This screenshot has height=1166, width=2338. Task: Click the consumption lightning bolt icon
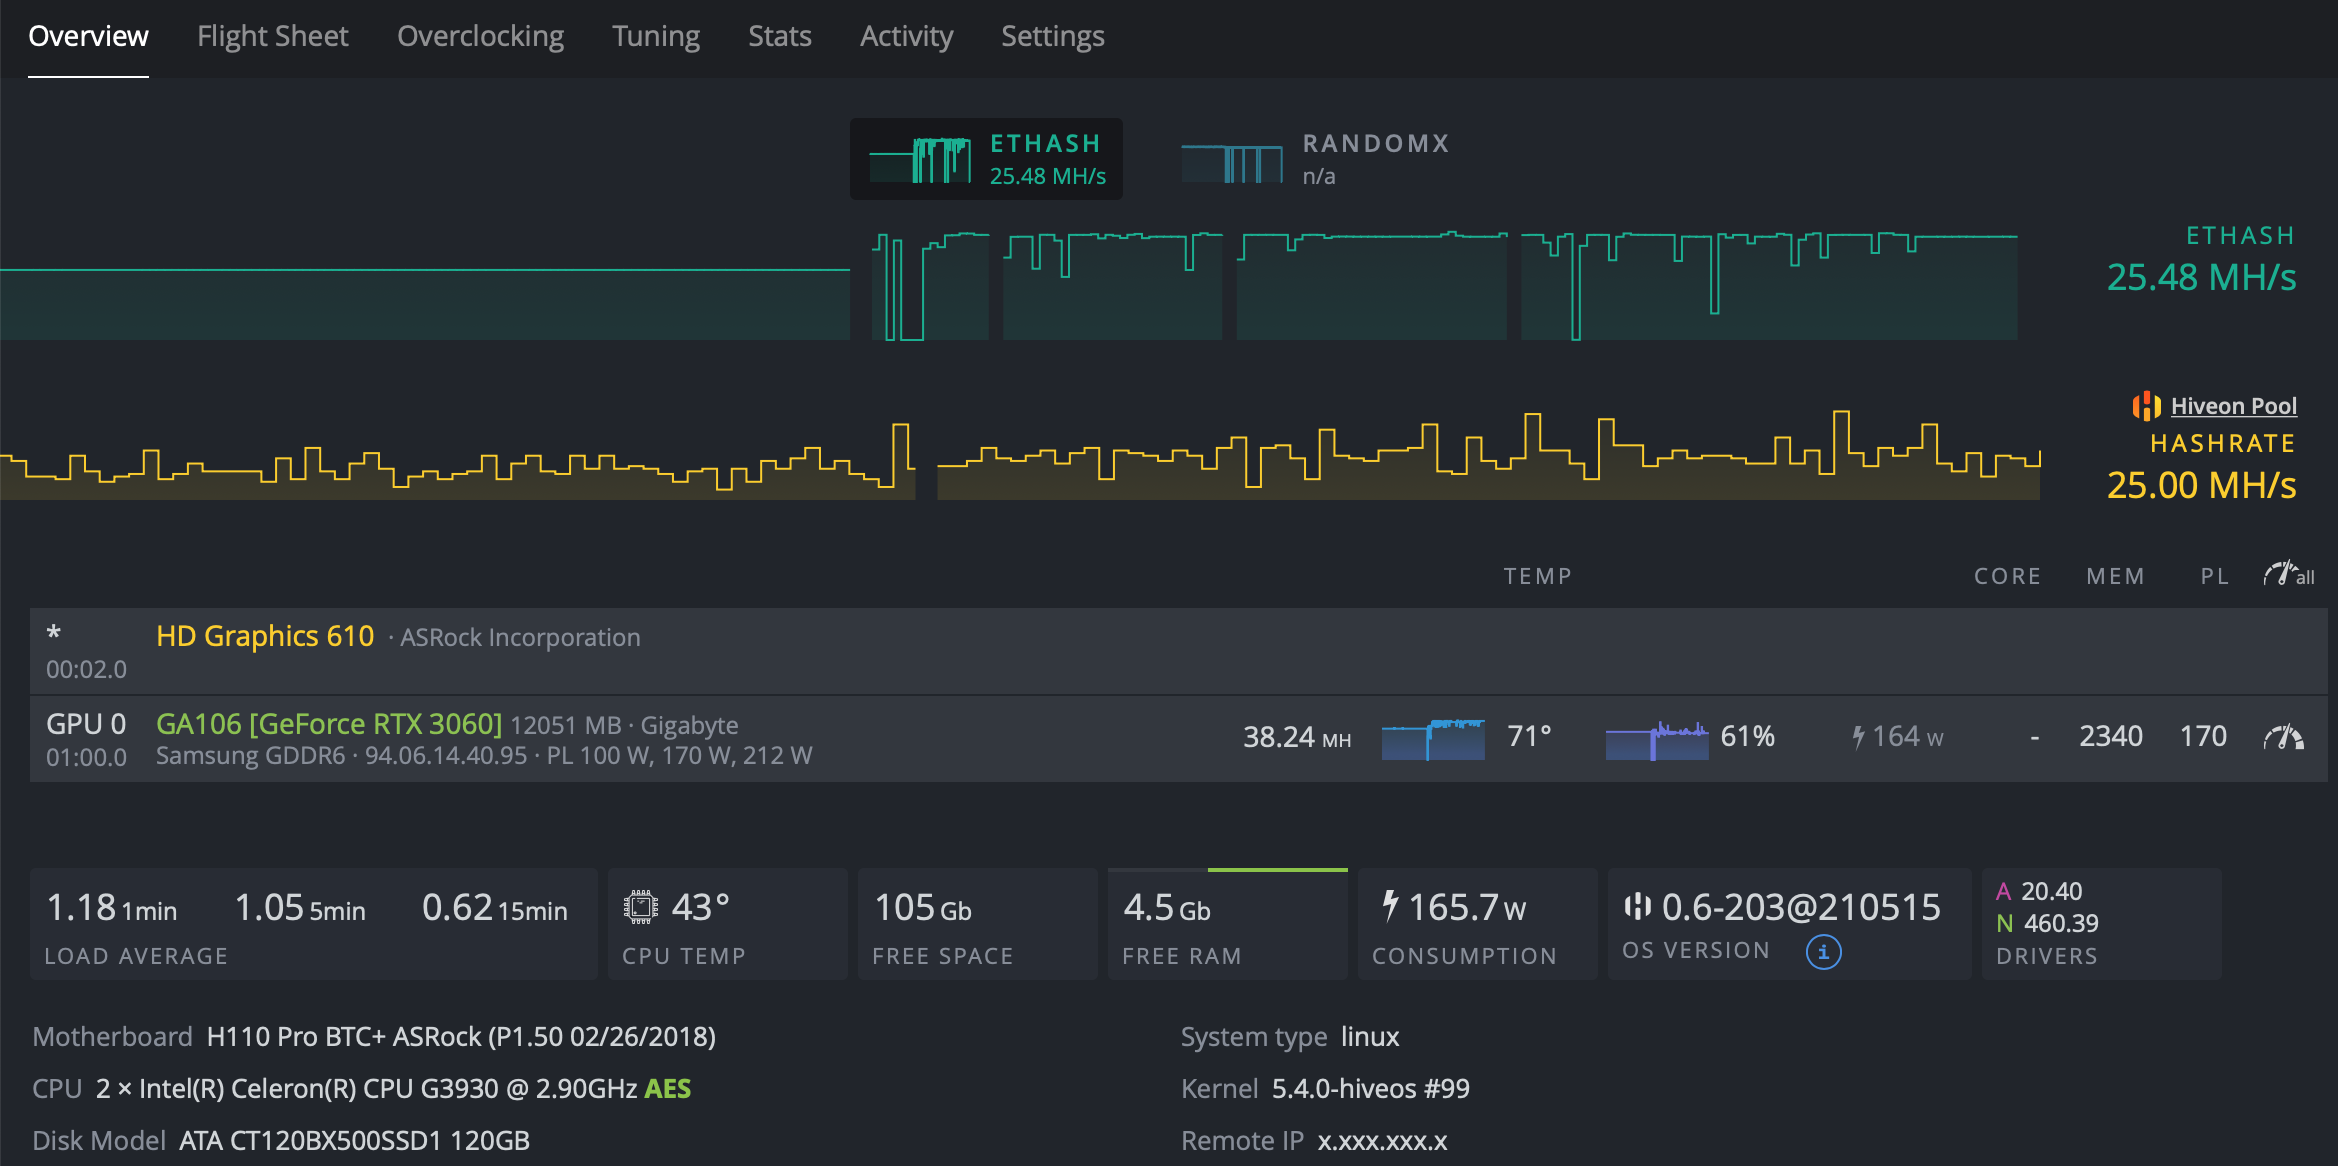coord(1389,906)
